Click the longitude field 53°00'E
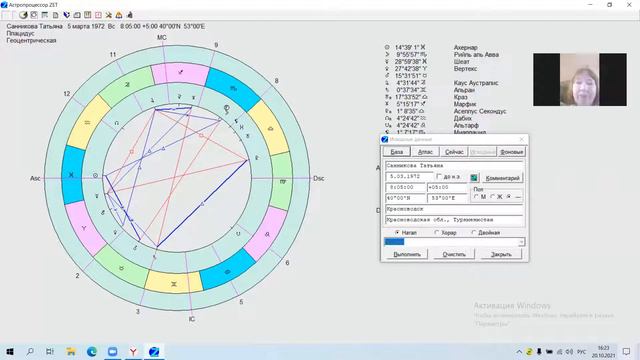Screen dimensions: 640x360 click(447, 198)
